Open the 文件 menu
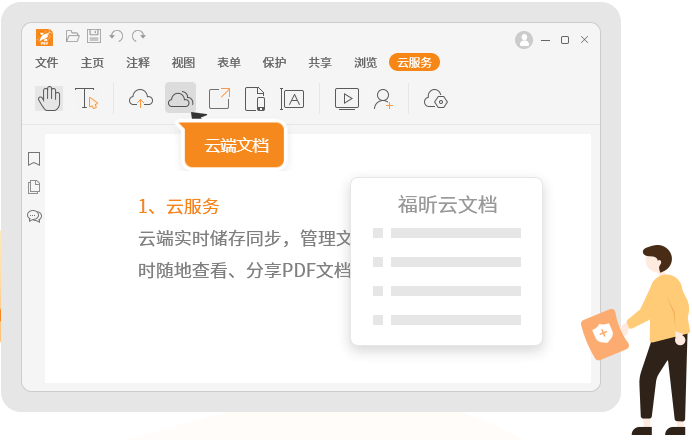The height and width of the screenshot is (440, 692). point(47,63)
